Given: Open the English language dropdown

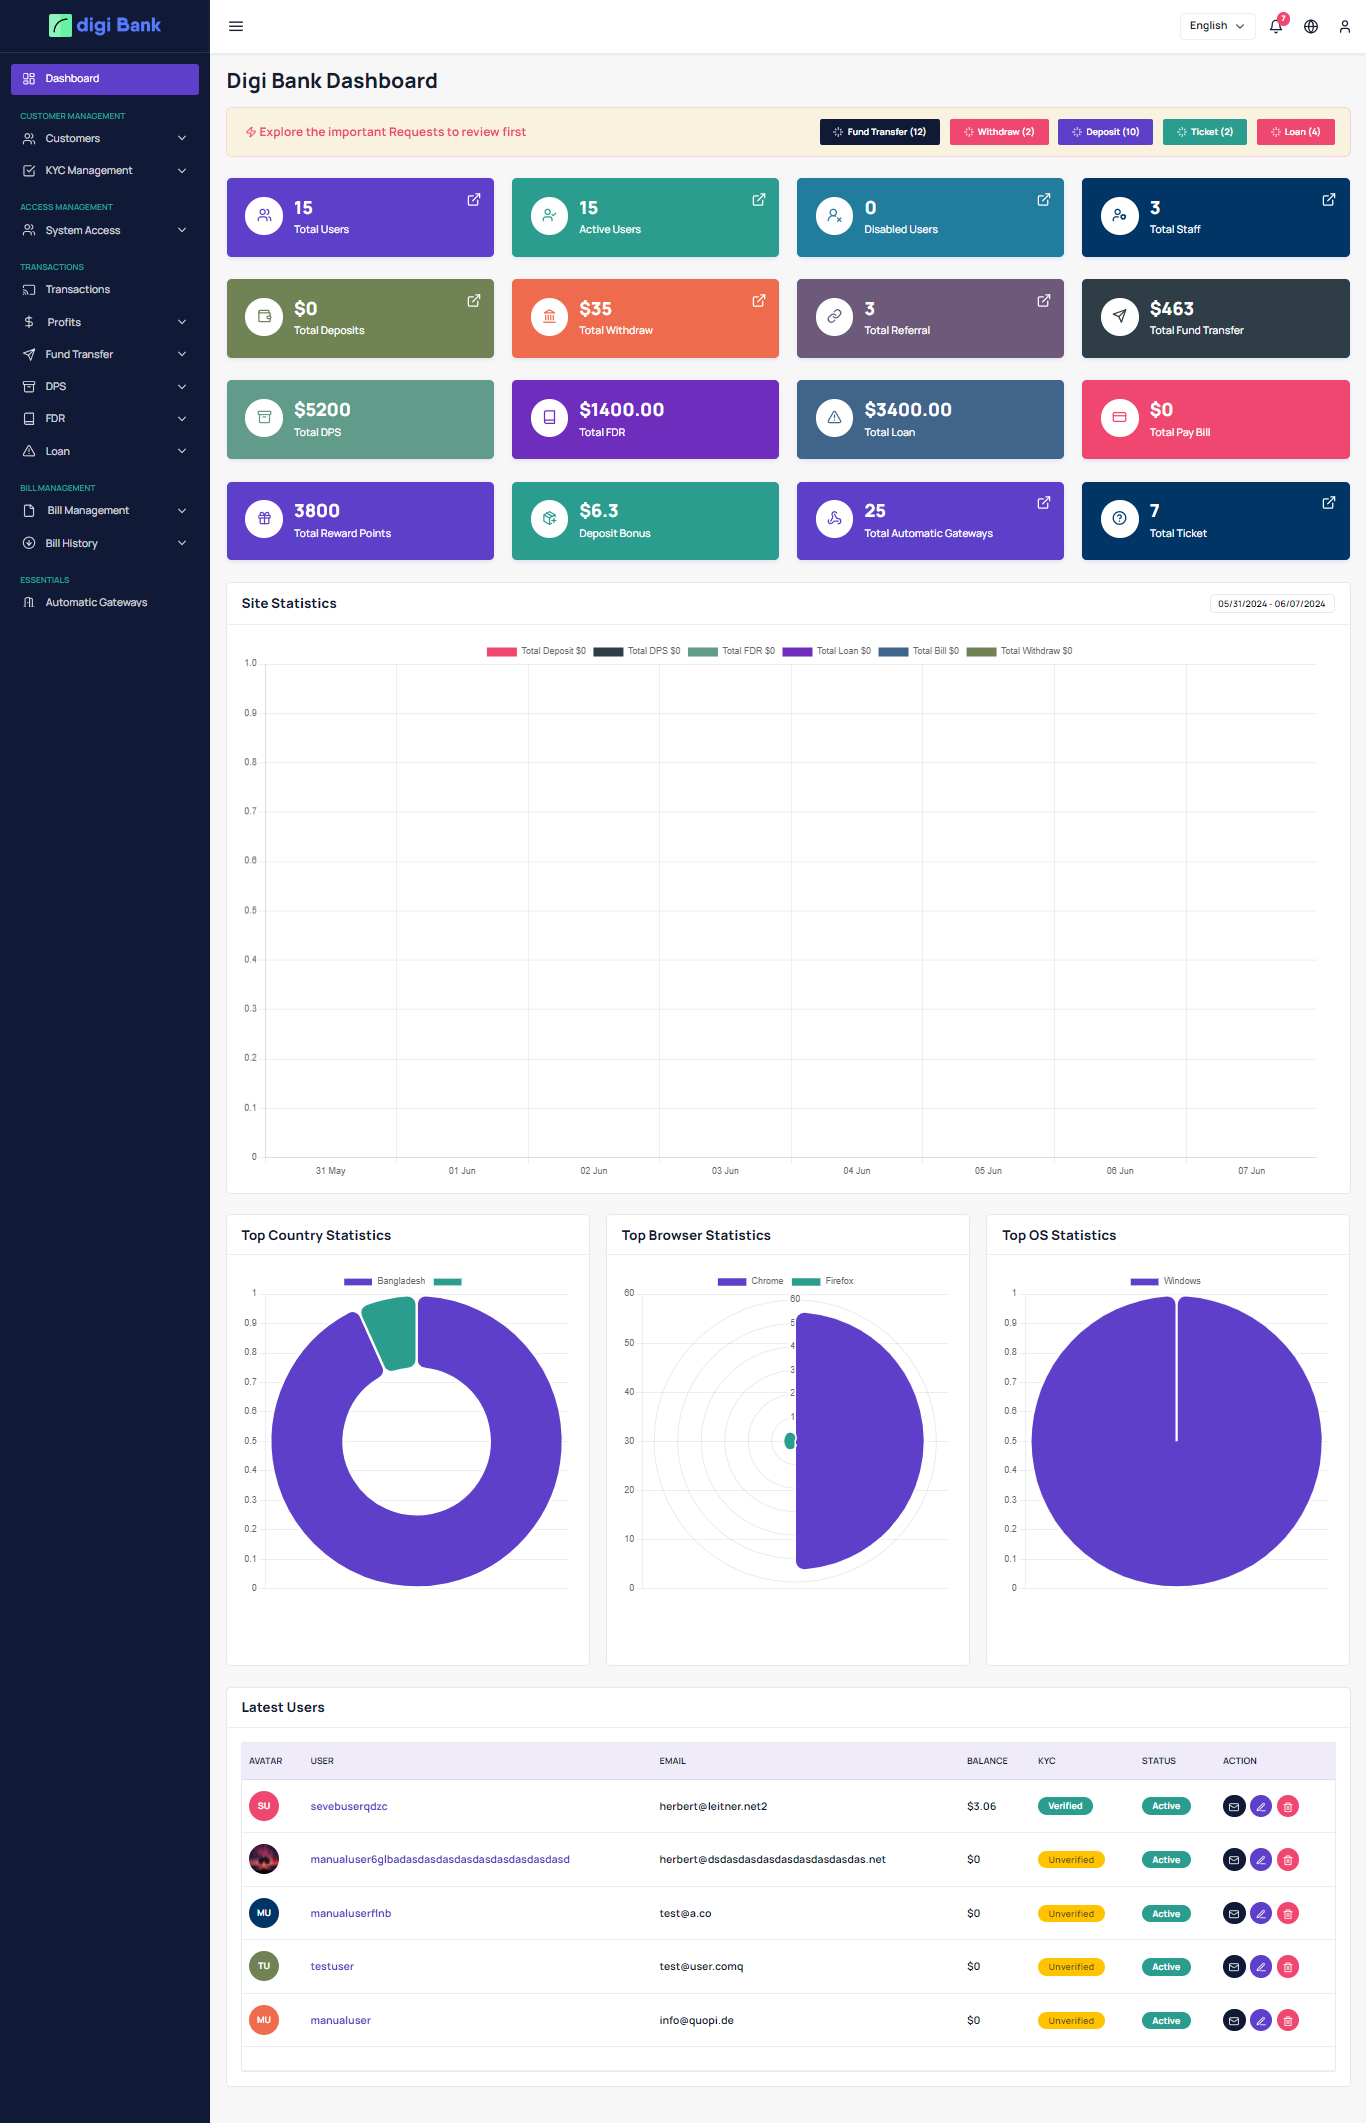Looking at the screenshot, I should coord(1217,26).
